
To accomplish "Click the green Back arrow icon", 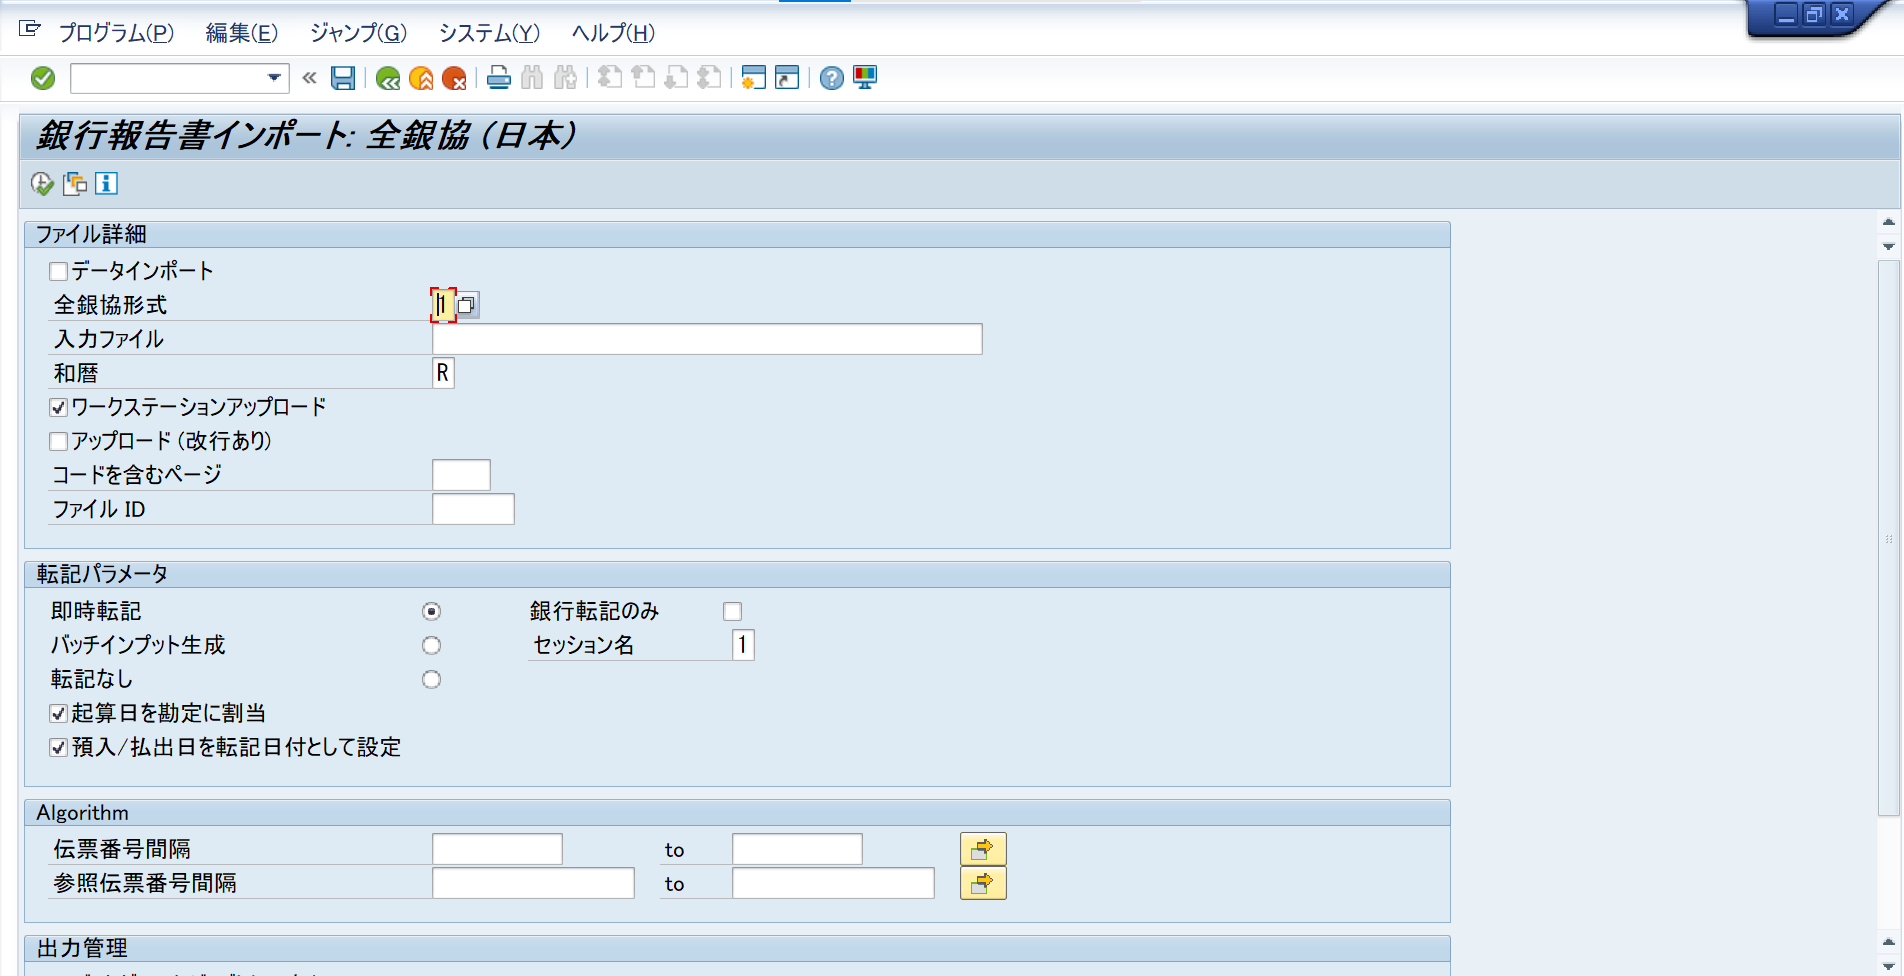I will tap(389, 78).
